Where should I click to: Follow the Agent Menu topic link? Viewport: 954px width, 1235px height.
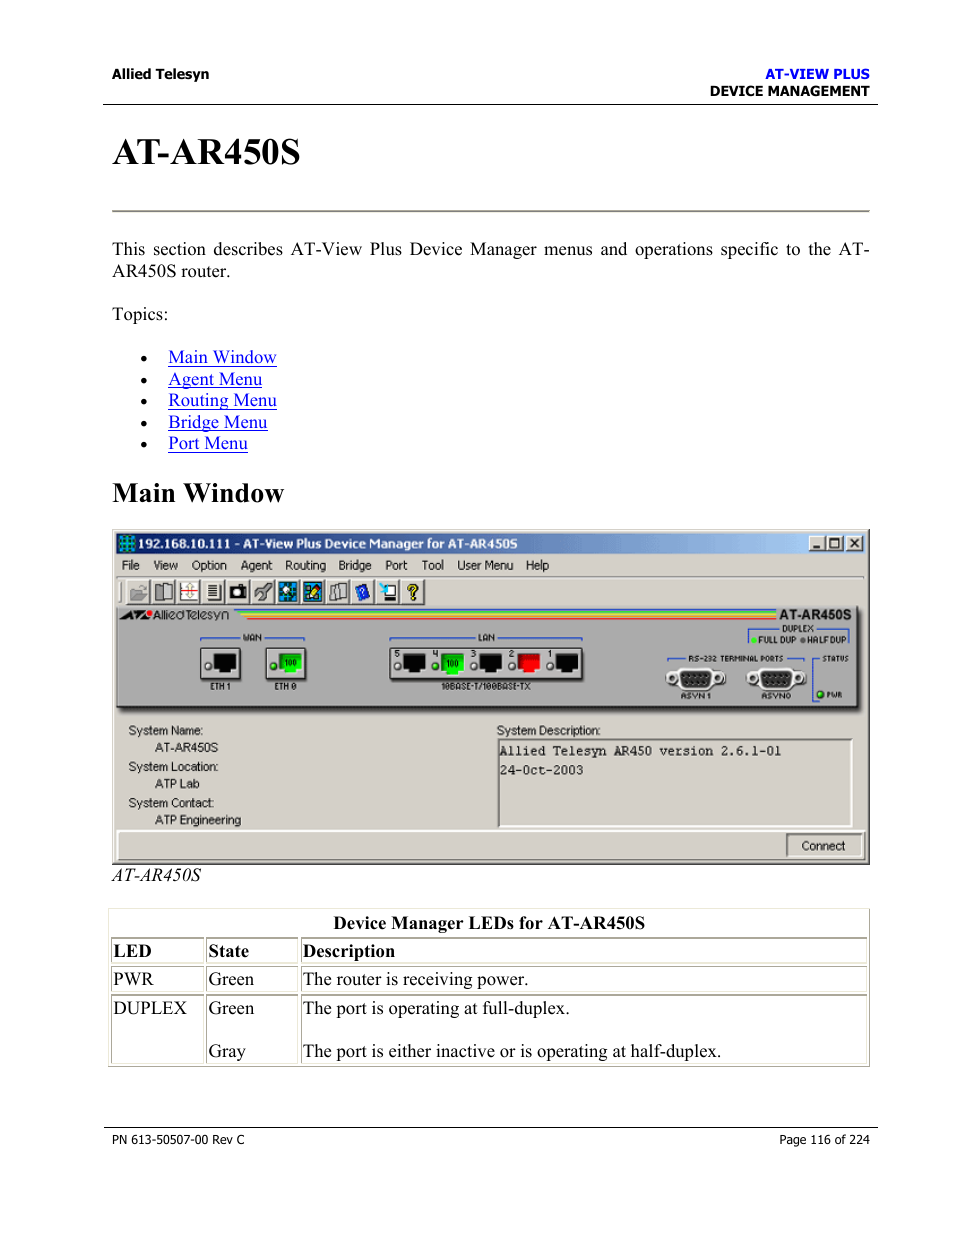tap(215, 379)
